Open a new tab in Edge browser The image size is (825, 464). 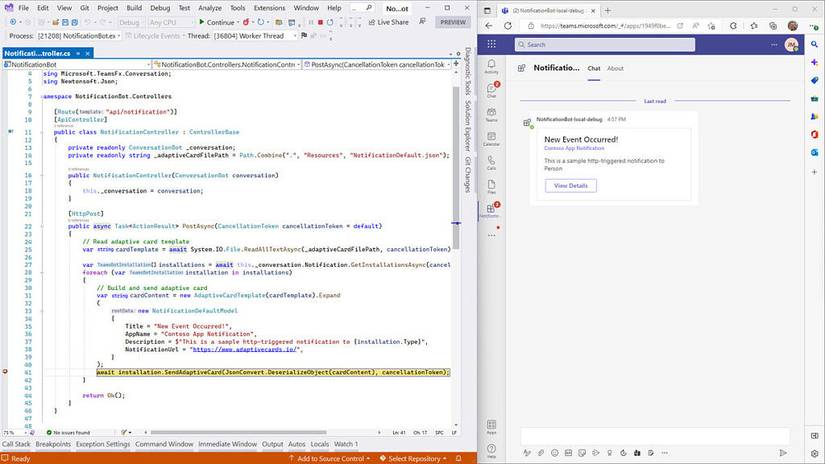point(608,10)
